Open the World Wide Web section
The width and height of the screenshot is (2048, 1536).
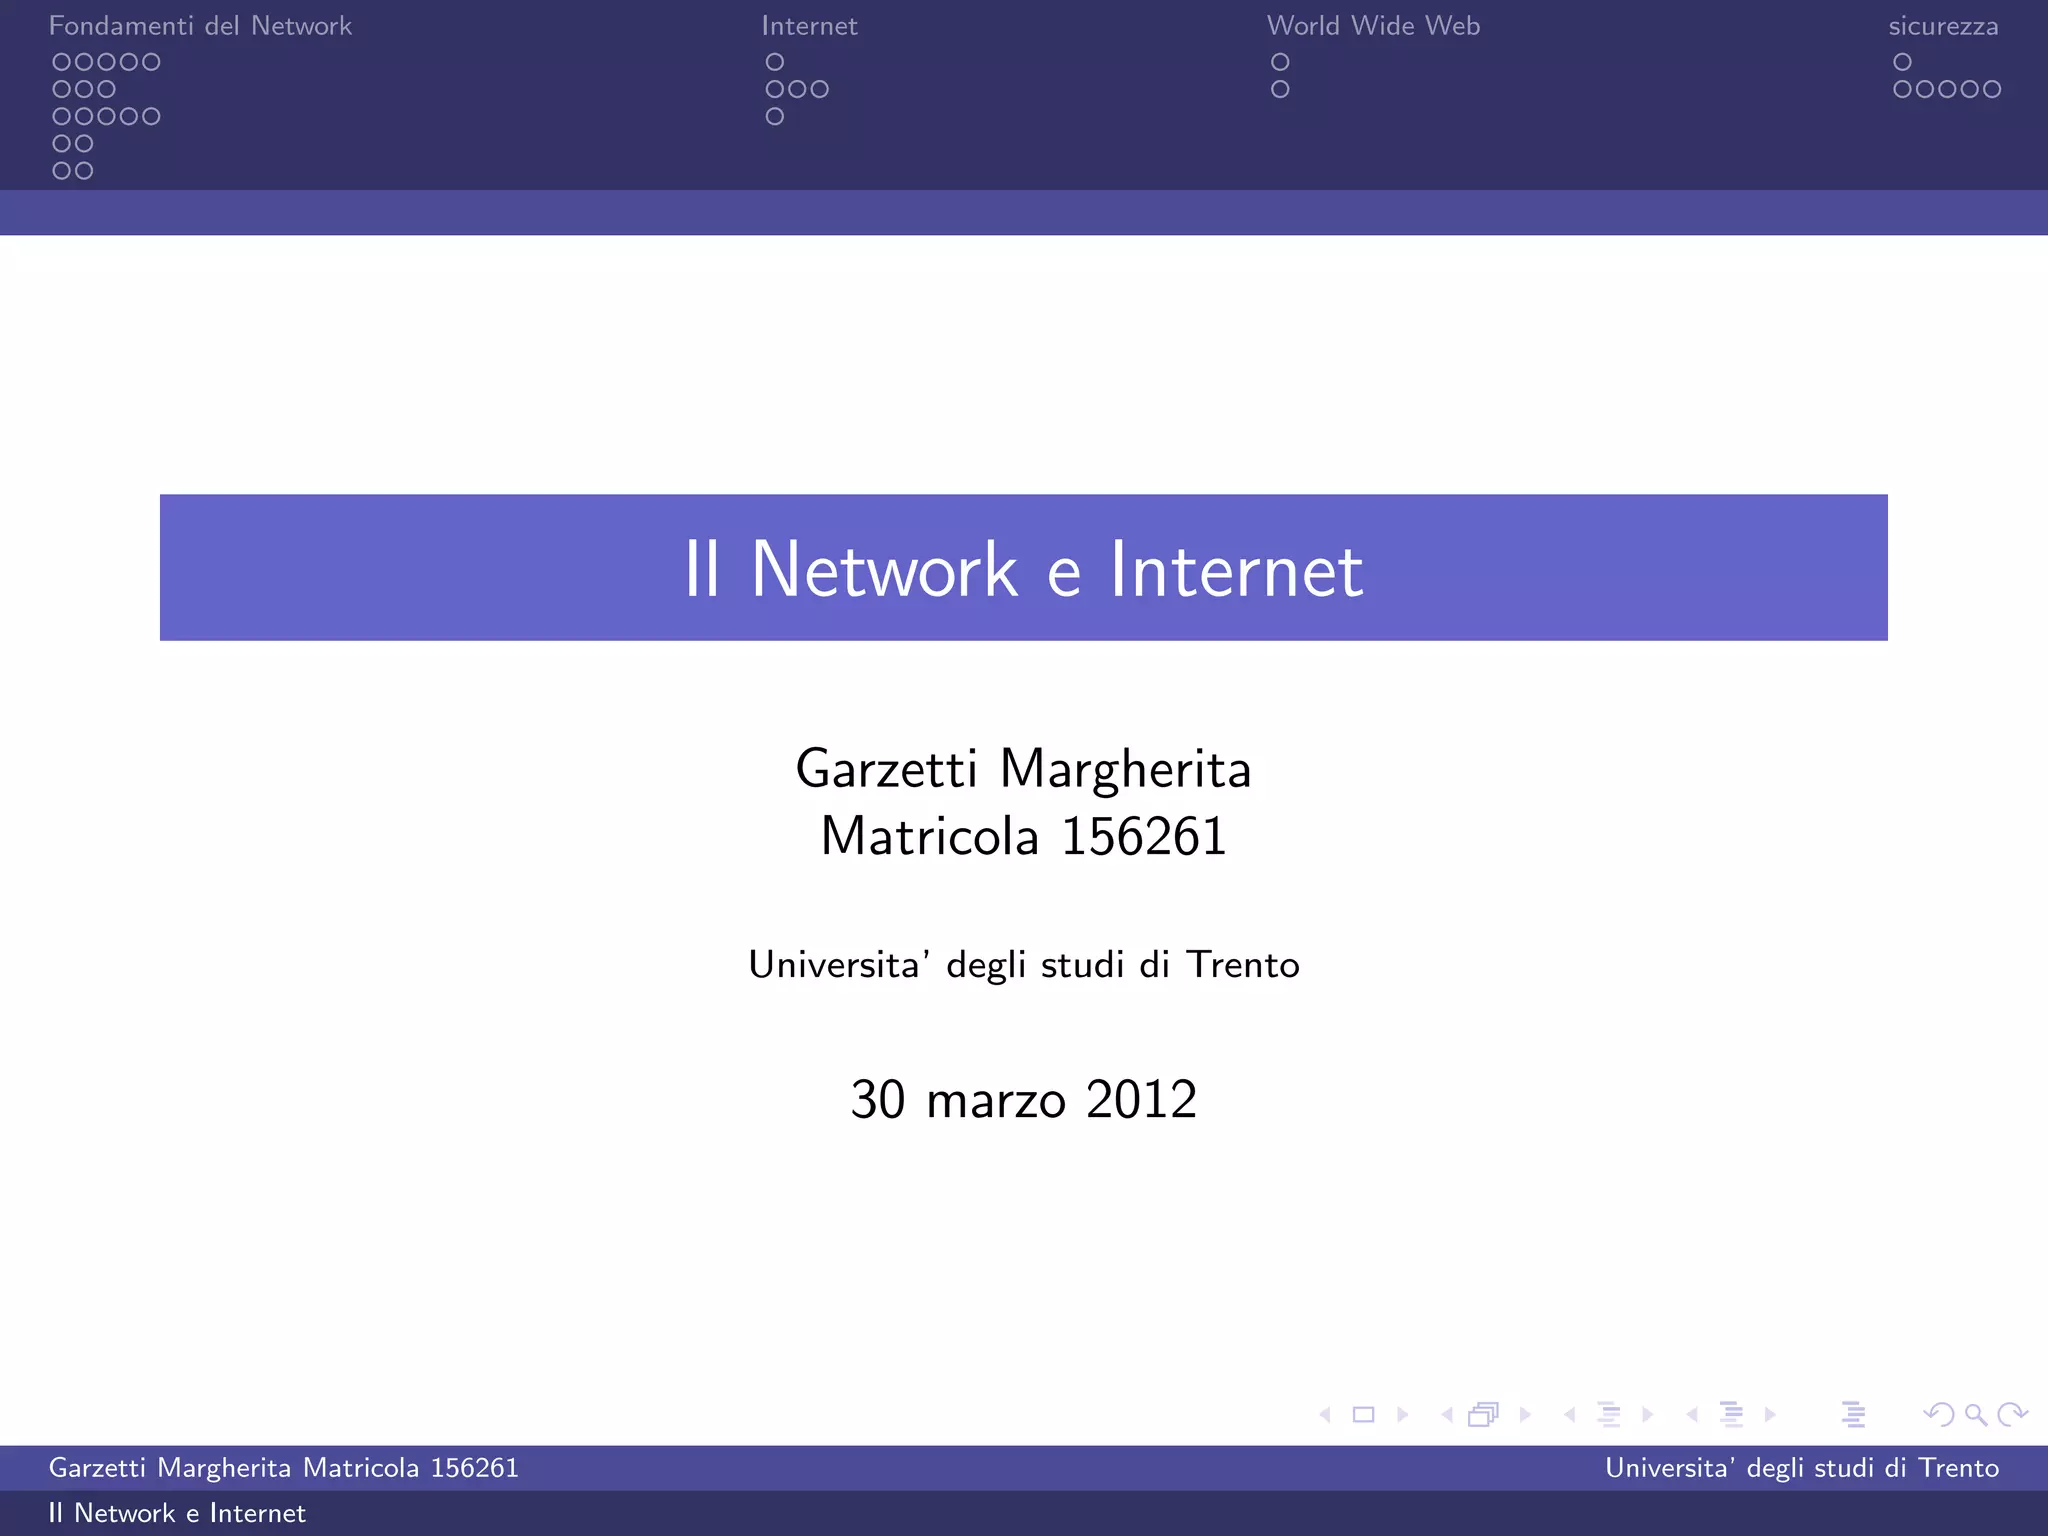click(1373, 26)
